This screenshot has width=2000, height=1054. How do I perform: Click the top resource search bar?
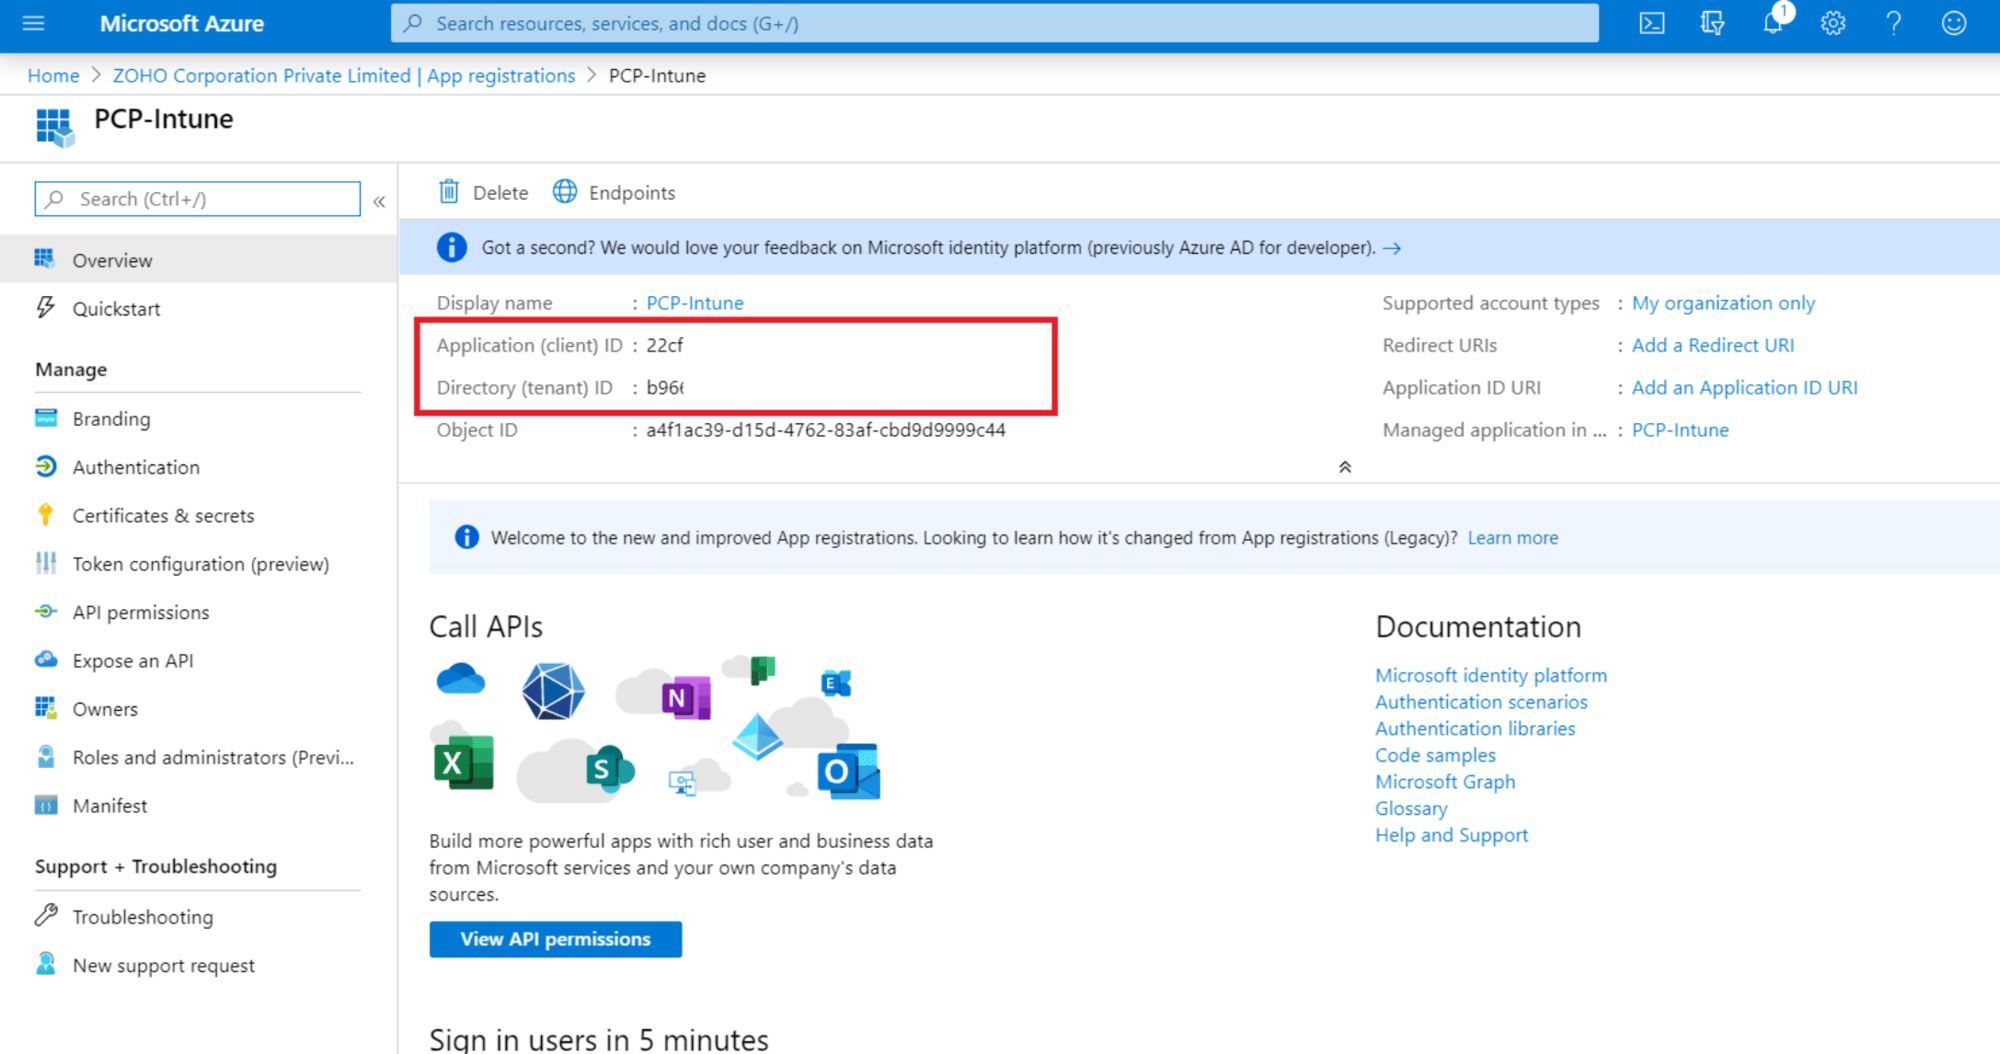(995, 23)
